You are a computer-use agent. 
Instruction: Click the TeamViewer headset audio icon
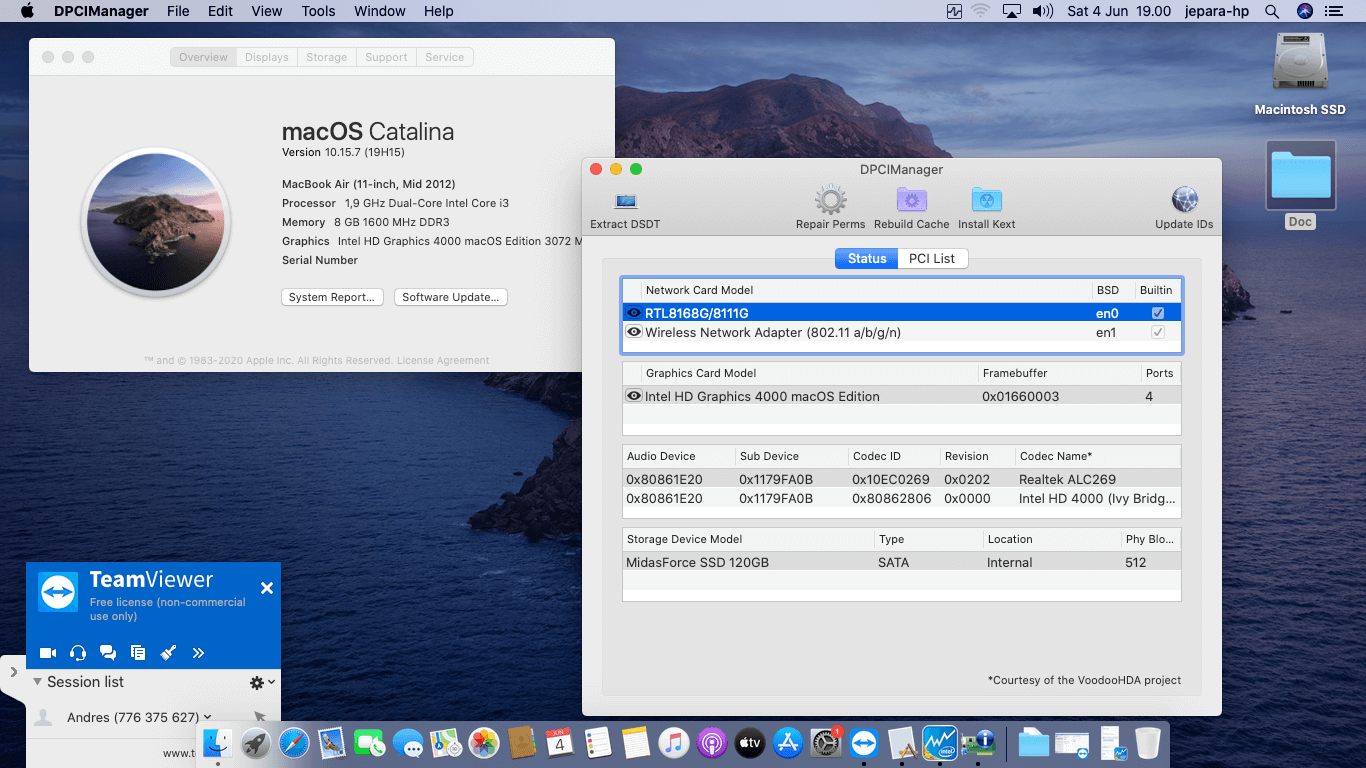click(x=78, y=653)
